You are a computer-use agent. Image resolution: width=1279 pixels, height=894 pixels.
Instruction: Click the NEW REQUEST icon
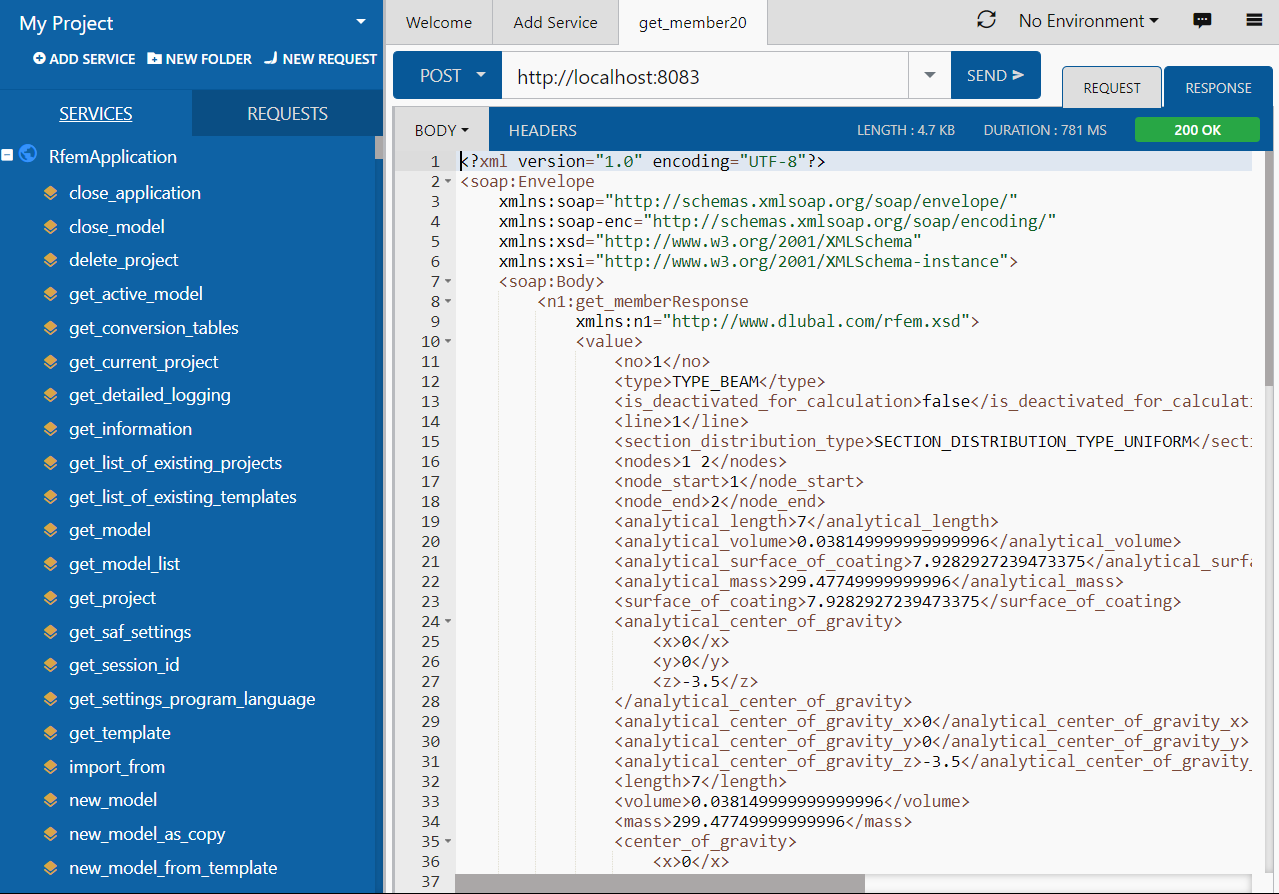click(269, 59)
